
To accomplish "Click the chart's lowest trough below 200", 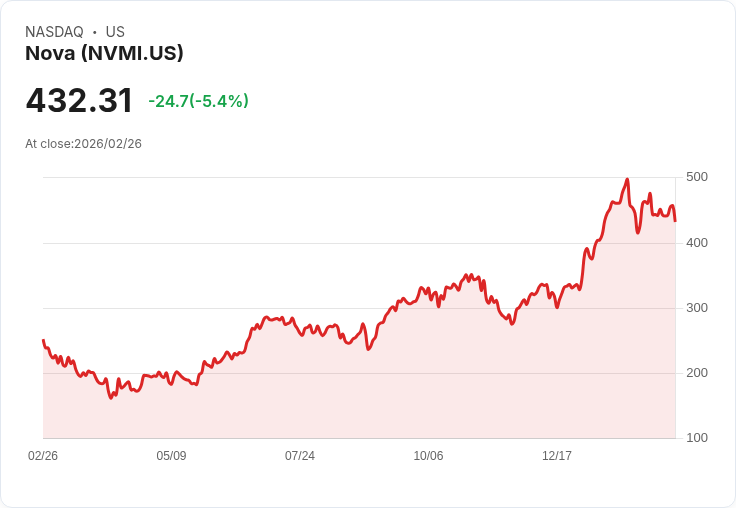I will pyautogui.click(x=111, y=398).
